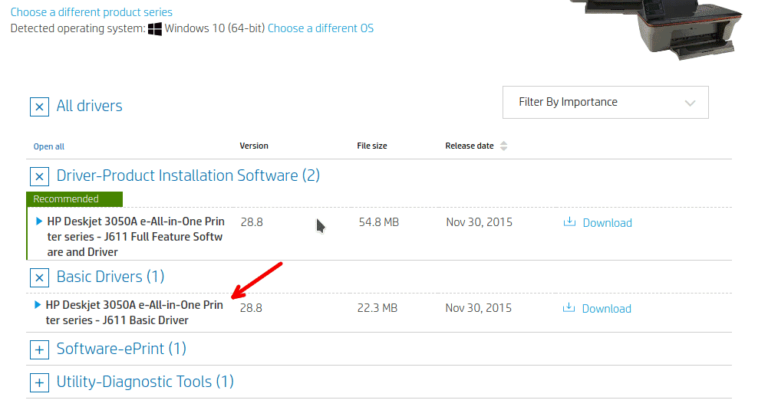Expand Full Feature Software driver details triangle
The image size is (768, 410).
pyautogui.click(x=39, y=221)
